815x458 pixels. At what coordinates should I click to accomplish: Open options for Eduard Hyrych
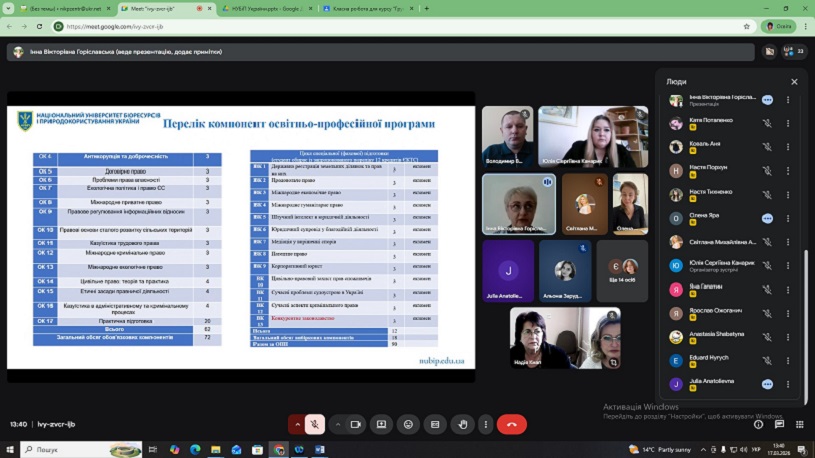click(x=788, y=361)
